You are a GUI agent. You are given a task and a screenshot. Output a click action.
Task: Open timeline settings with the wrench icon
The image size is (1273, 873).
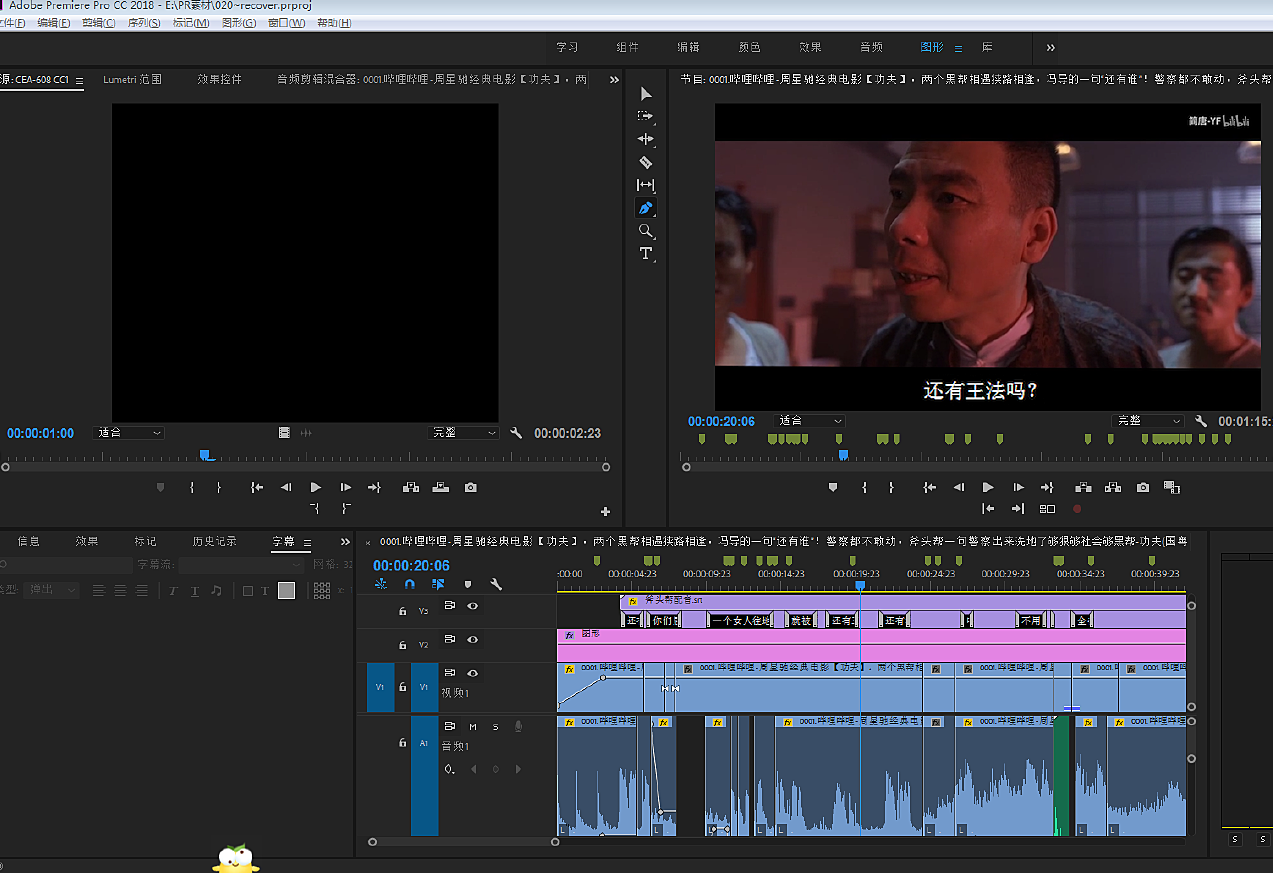[498, 584]
